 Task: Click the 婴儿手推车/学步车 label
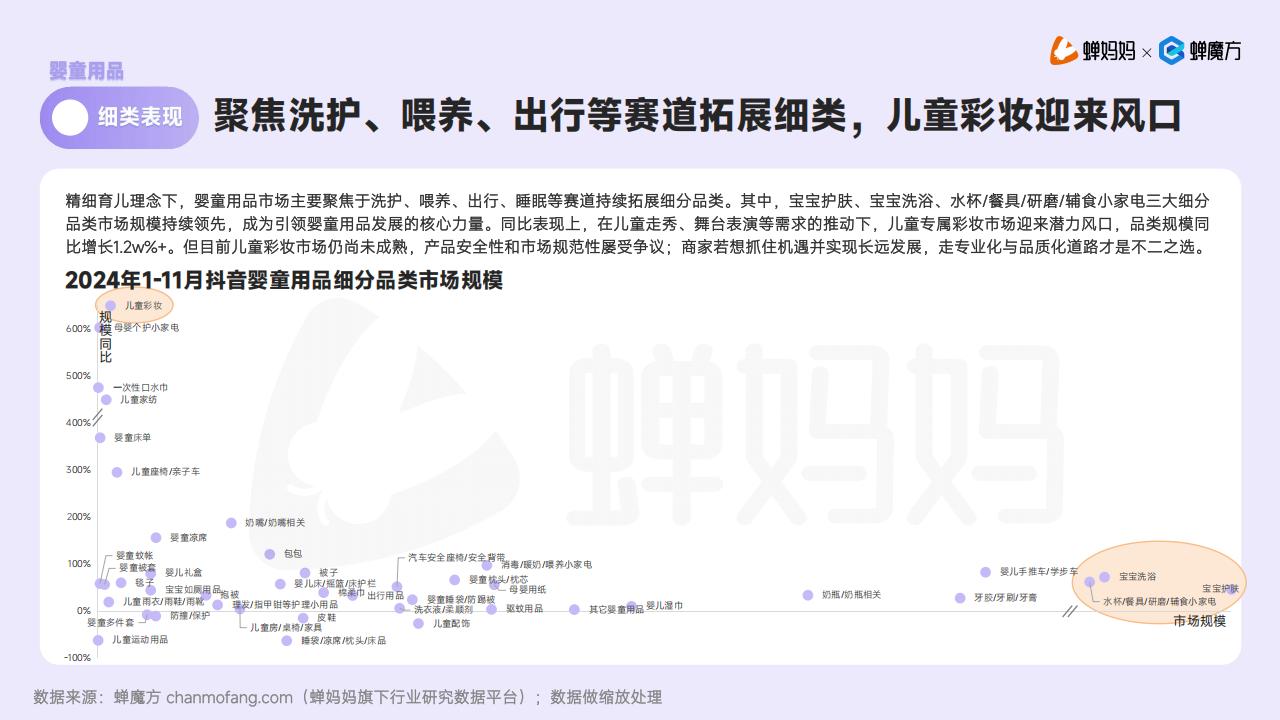(x=1039, y=571)
